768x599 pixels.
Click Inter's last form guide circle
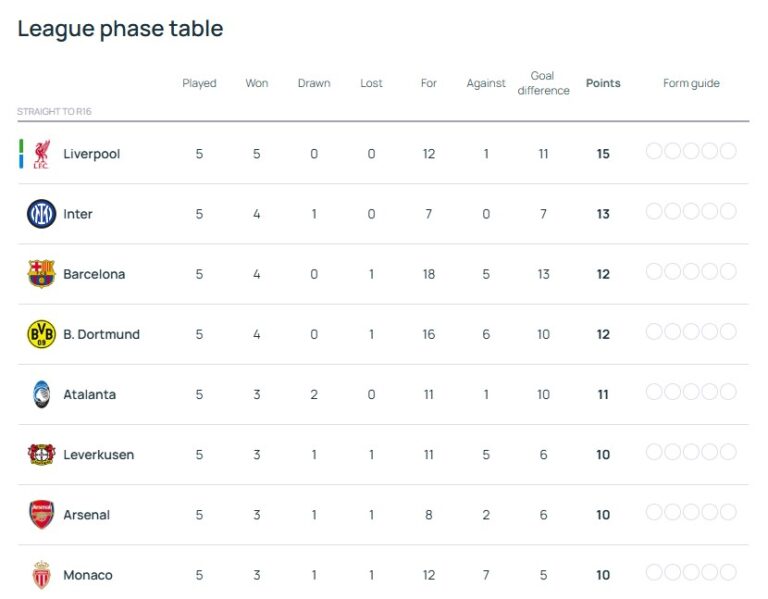728,211
